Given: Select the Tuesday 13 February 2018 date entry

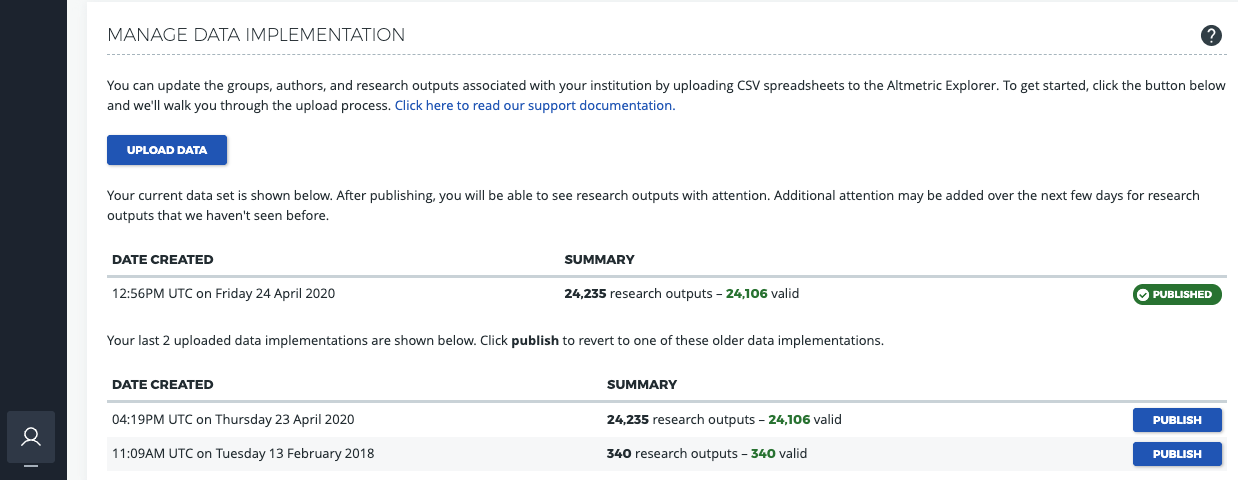Looking at the screenshot, I should tap(243, 454).
